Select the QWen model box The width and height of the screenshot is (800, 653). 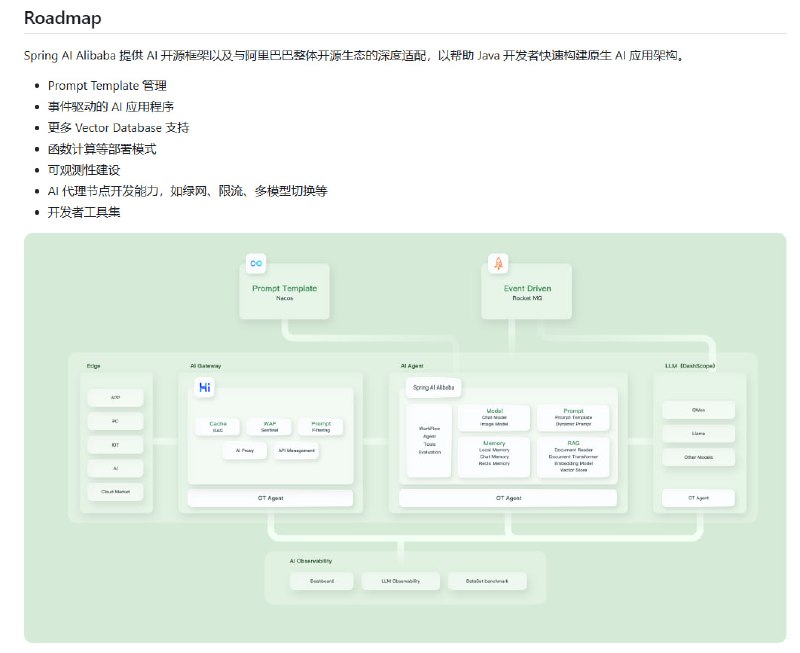699,410
